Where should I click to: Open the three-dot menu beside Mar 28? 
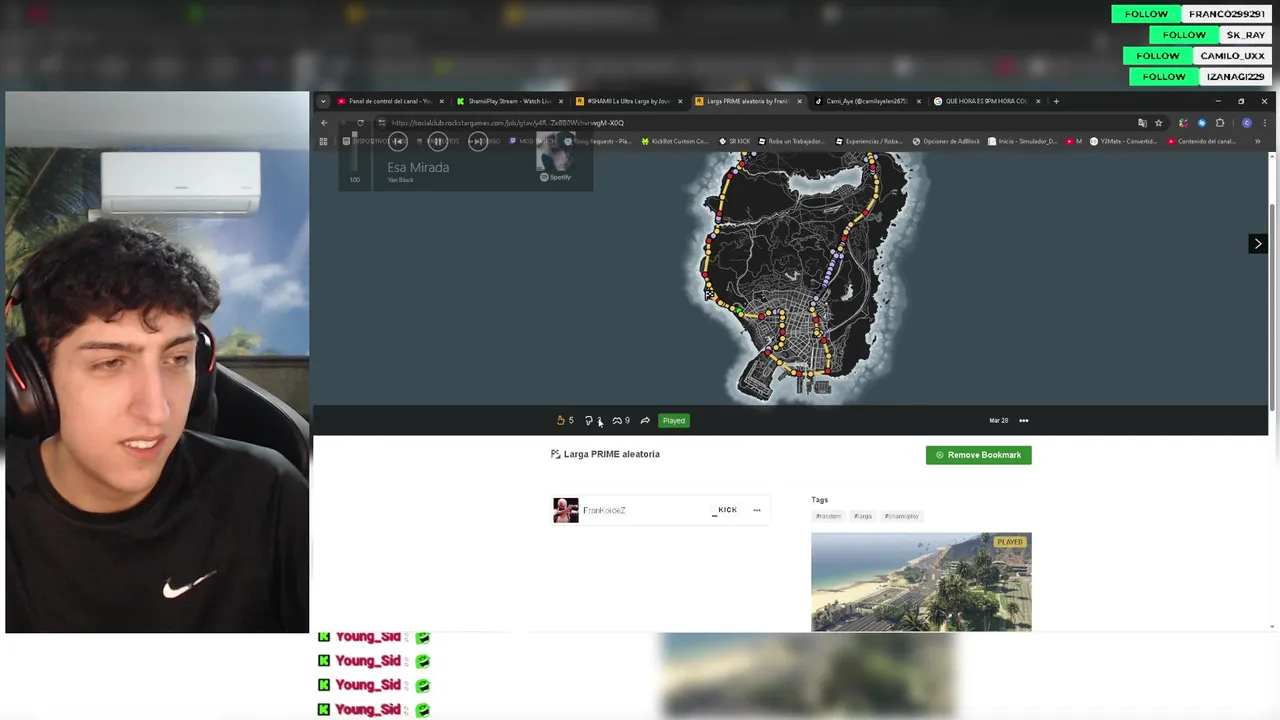coord(1023,420)
